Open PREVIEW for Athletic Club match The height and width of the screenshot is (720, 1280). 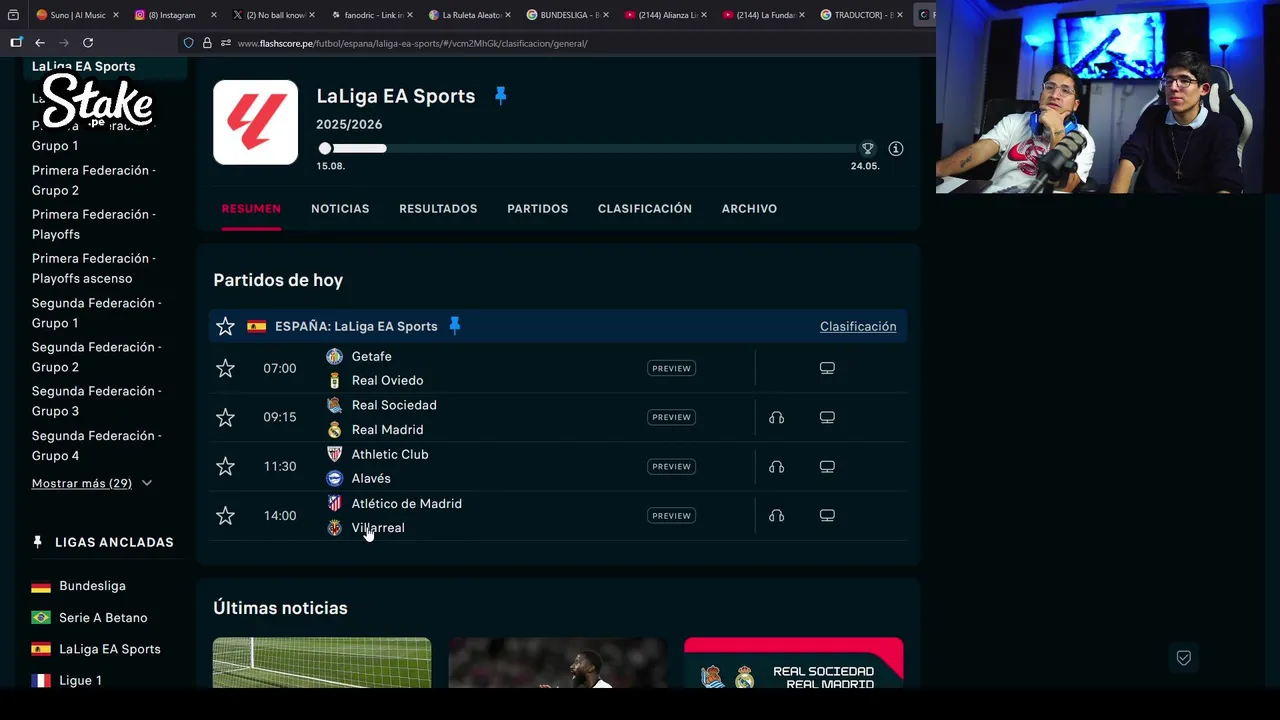[x=671, y=466]
